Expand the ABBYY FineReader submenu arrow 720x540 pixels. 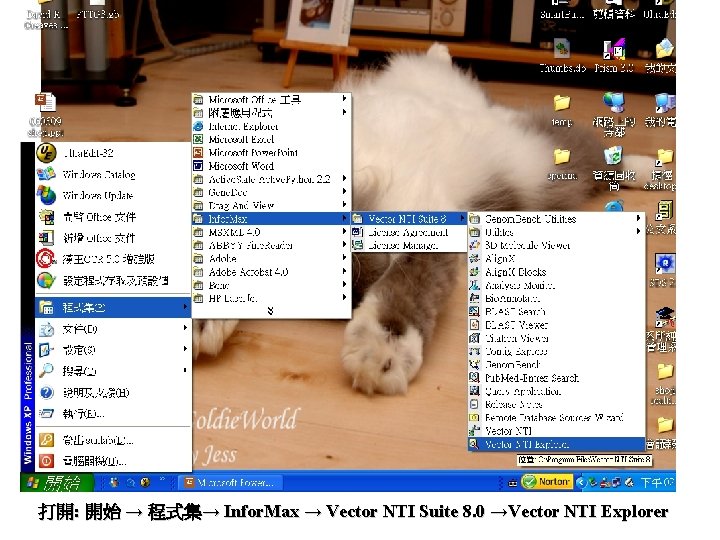coord(344,245)
